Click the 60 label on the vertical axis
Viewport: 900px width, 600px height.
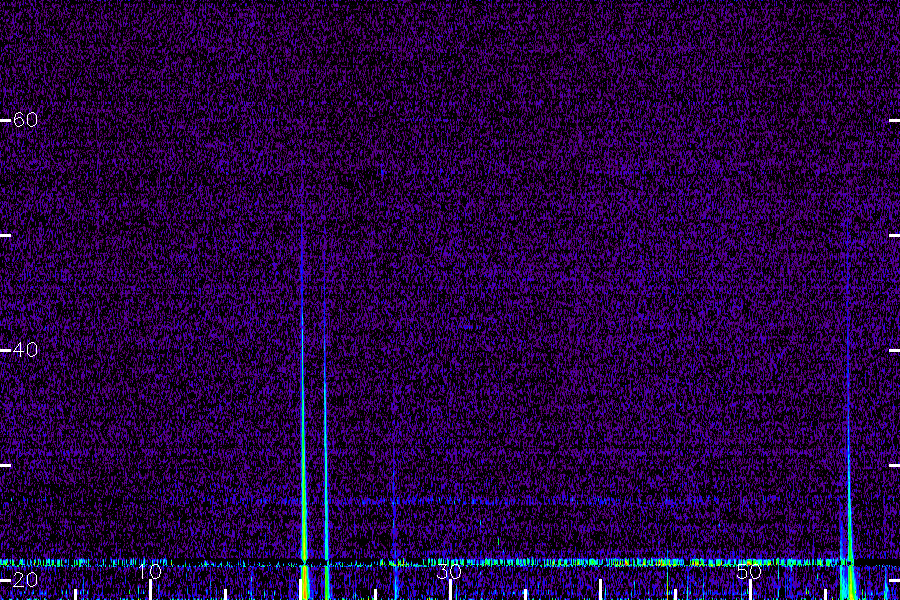[x=25, y=119]
